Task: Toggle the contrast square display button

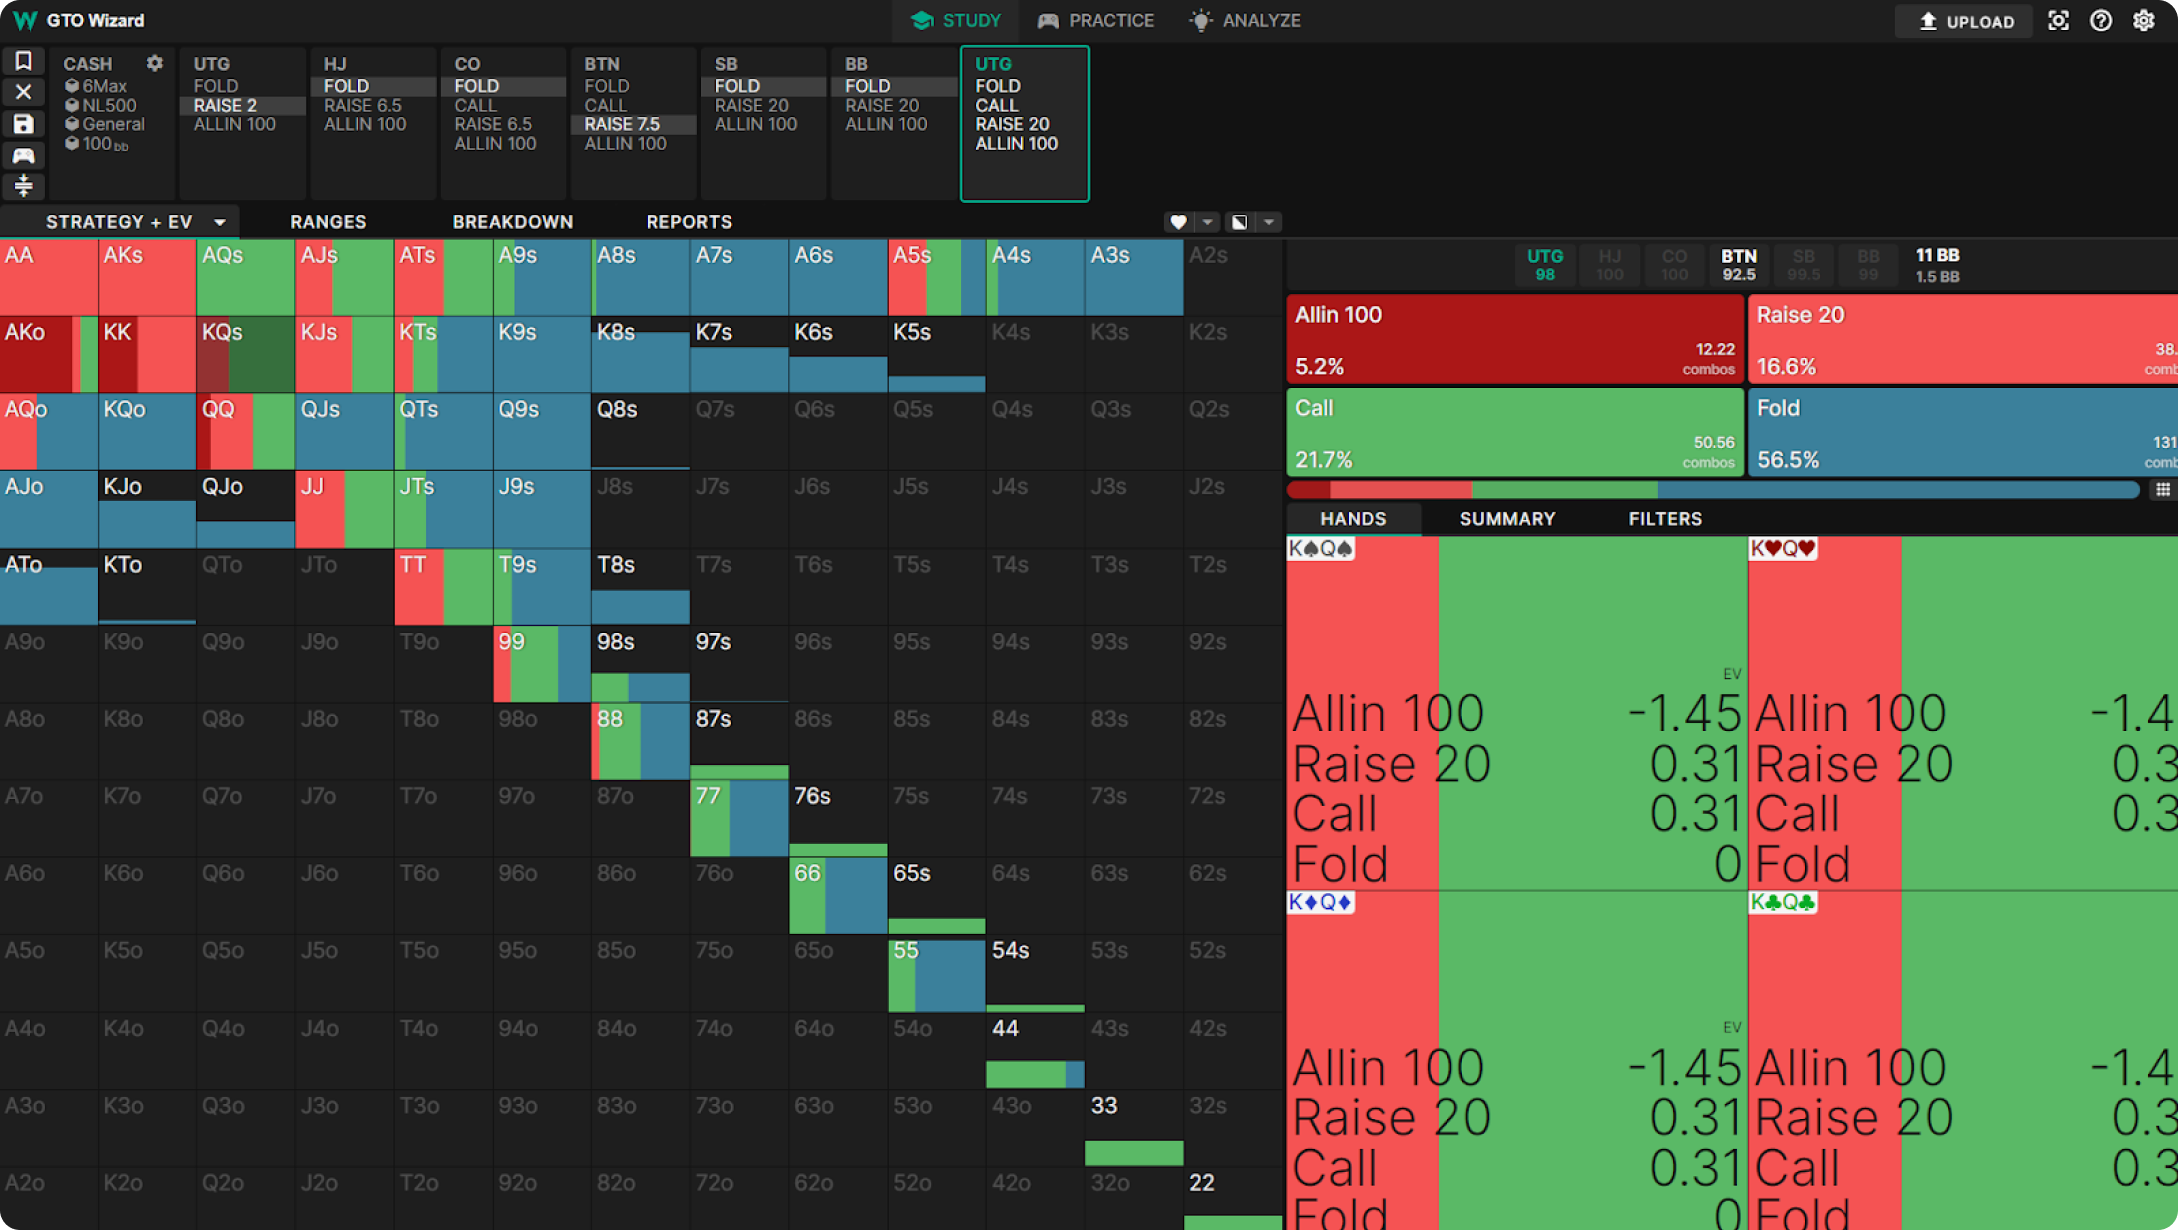Action: (1239, 222)
